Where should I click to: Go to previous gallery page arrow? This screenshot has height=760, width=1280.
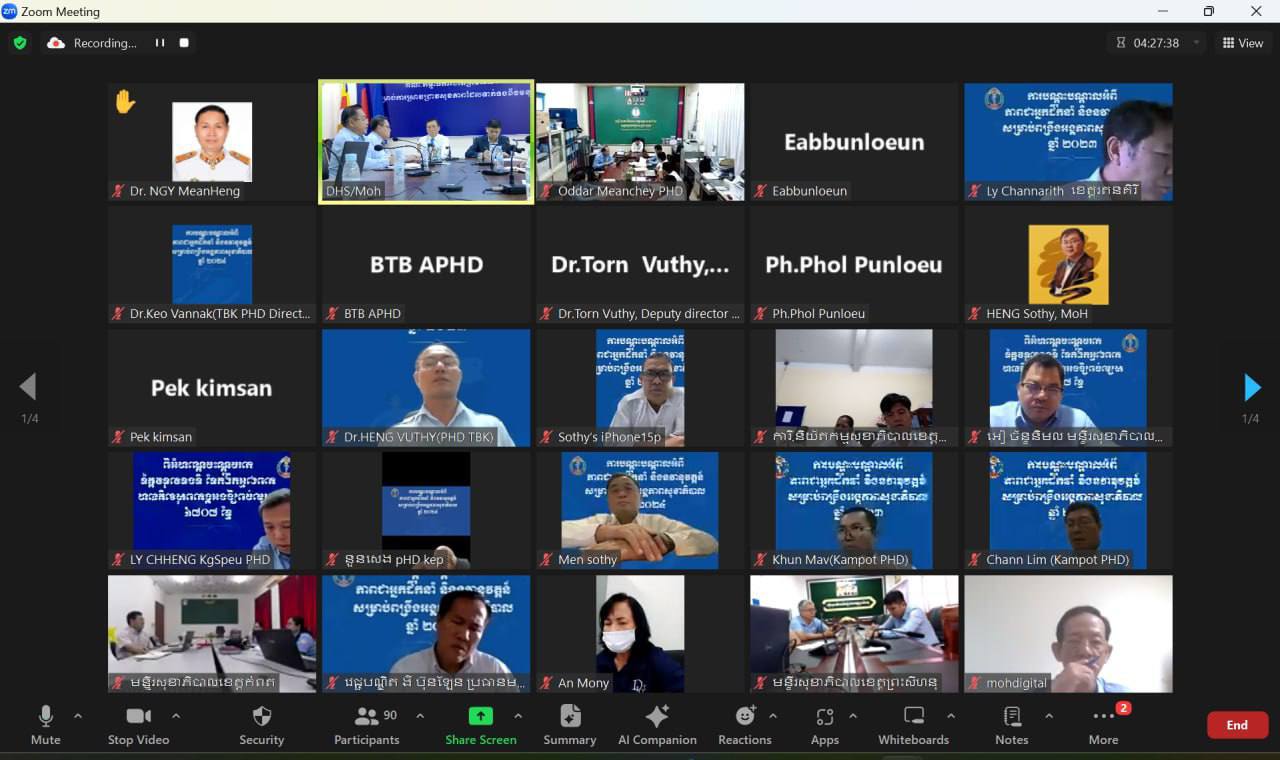[x=28, y=387]
